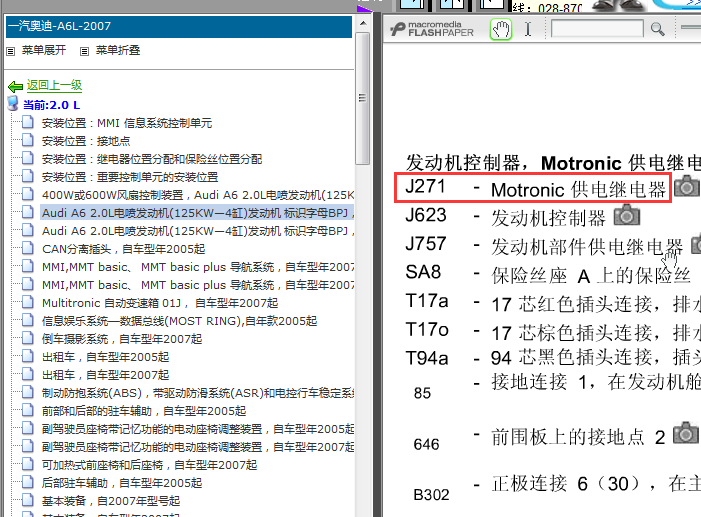Click the 85 接地连接 1 row
This screenshot has width=701, height=517.
coord(557,386)
